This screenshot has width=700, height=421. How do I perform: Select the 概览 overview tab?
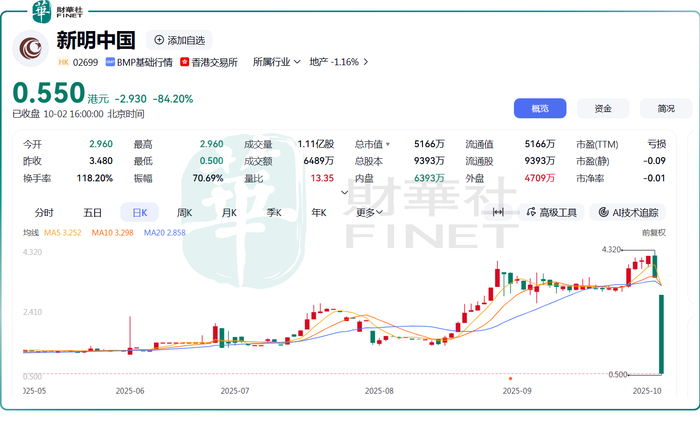click(540, 108)
